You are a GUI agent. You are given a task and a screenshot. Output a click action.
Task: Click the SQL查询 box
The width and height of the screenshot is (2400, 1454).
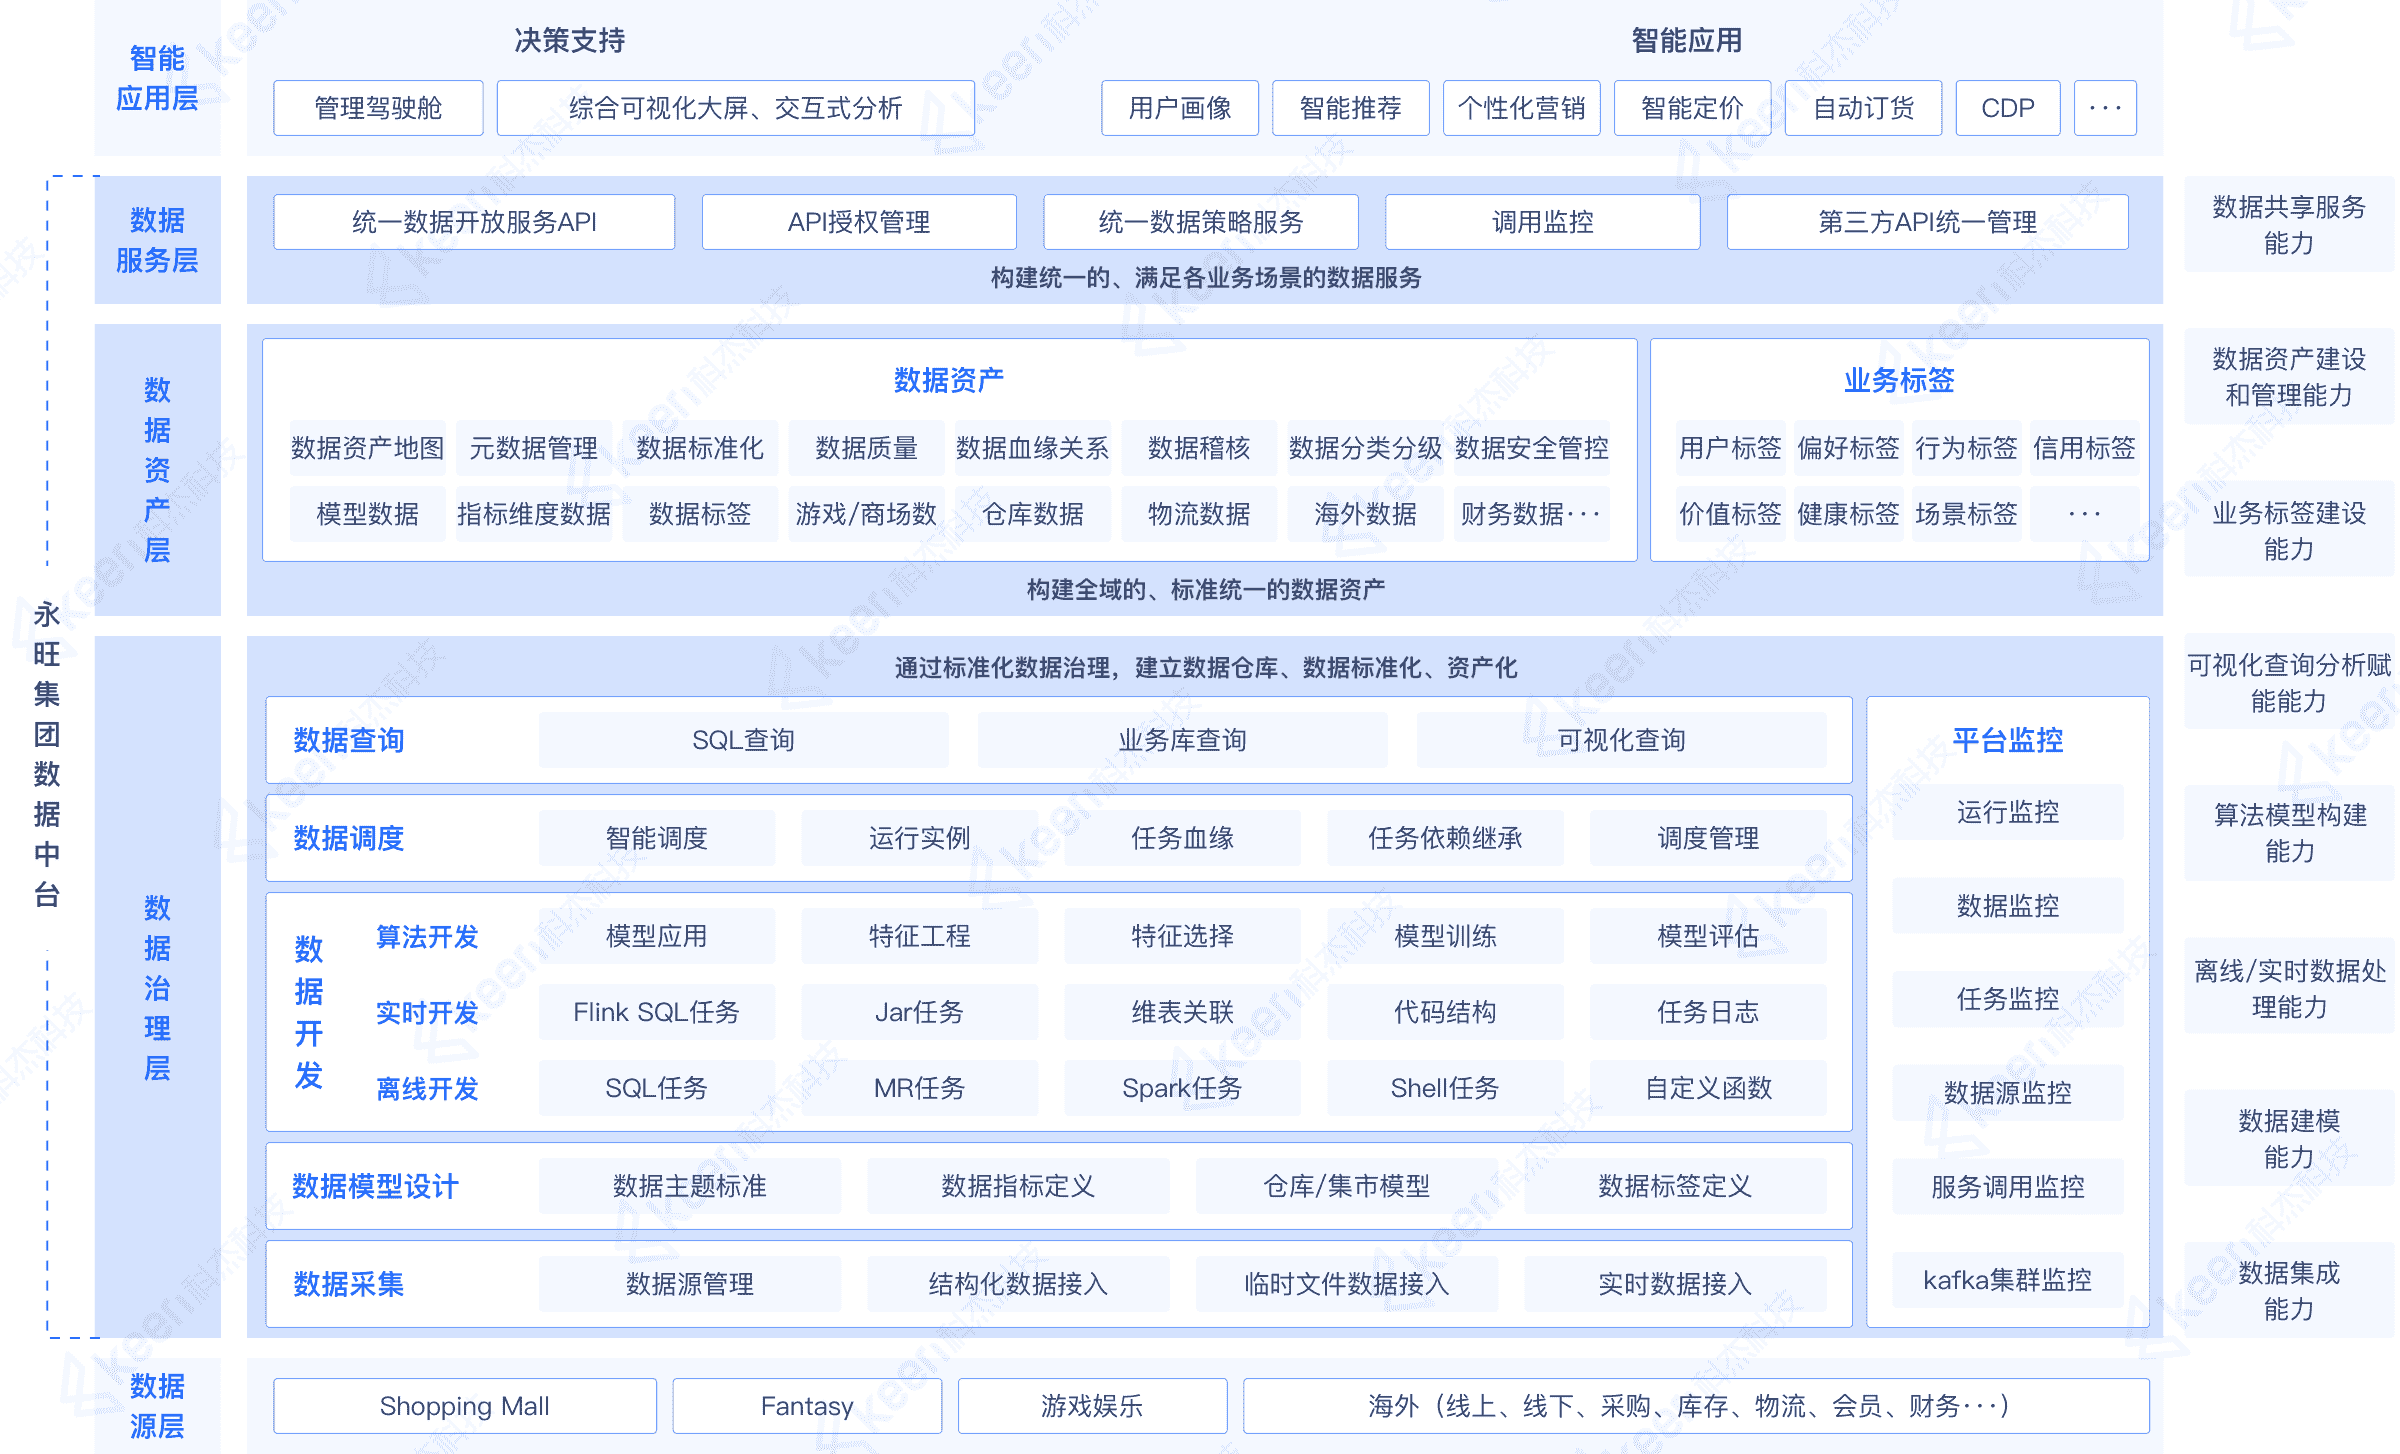(743, 740)
